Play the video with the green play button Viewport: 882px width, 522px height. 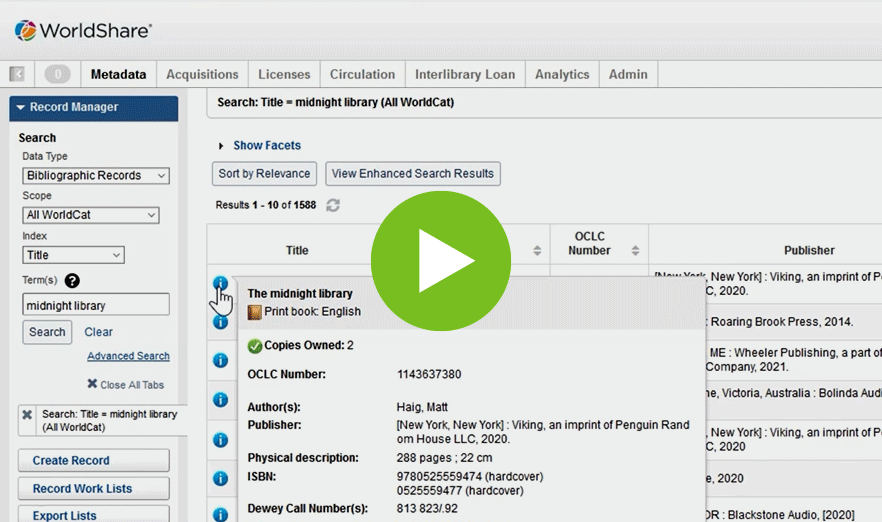(x=440, y=260)
